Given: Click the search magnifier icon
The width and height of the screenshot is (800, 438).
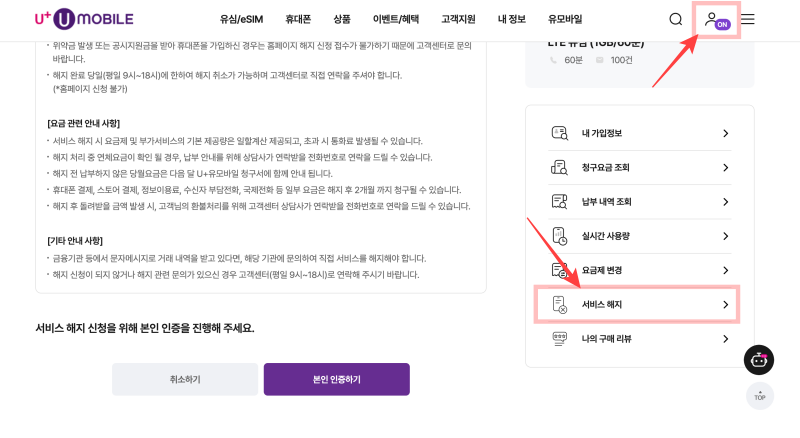Looking at the screenshot, I should point(676,19).
